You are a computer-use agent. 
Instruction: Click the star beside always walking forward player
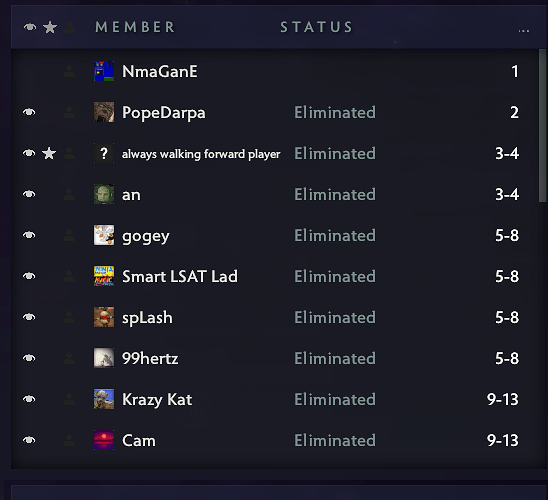[x=49, y=153]
